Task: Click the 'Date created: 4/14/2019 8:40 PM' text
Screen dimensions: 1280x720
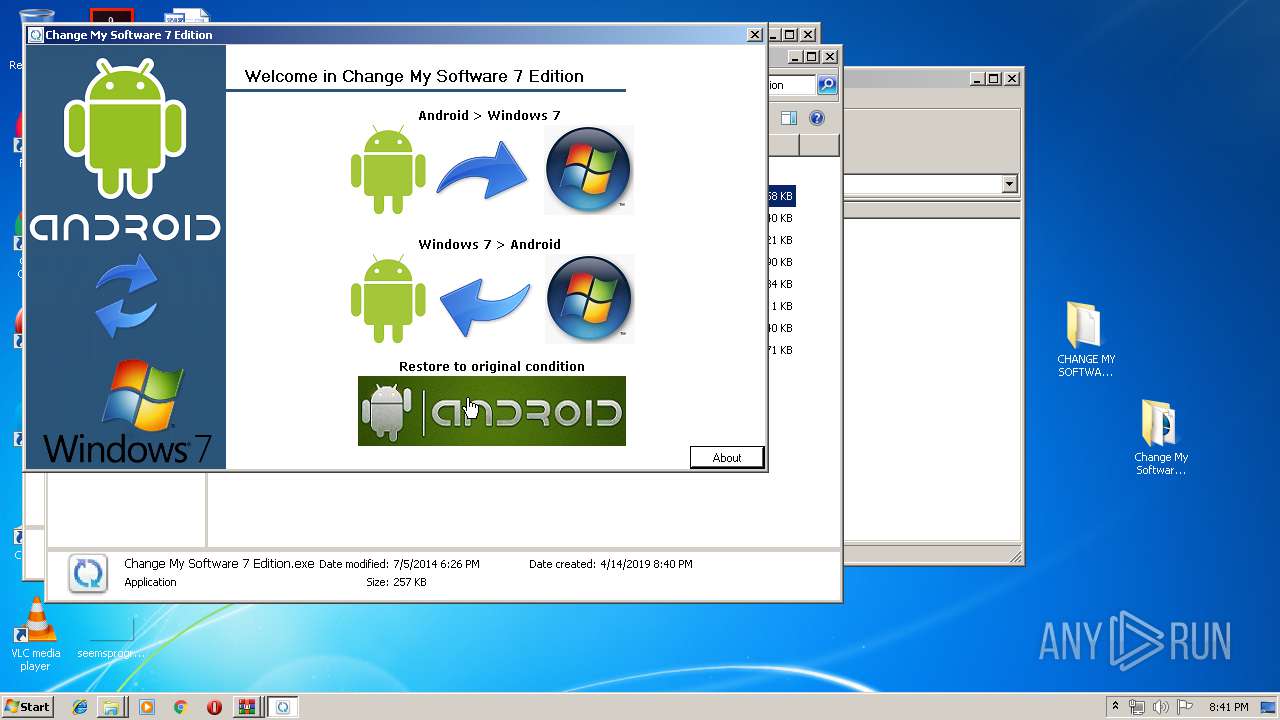Action: pos(610,564)
